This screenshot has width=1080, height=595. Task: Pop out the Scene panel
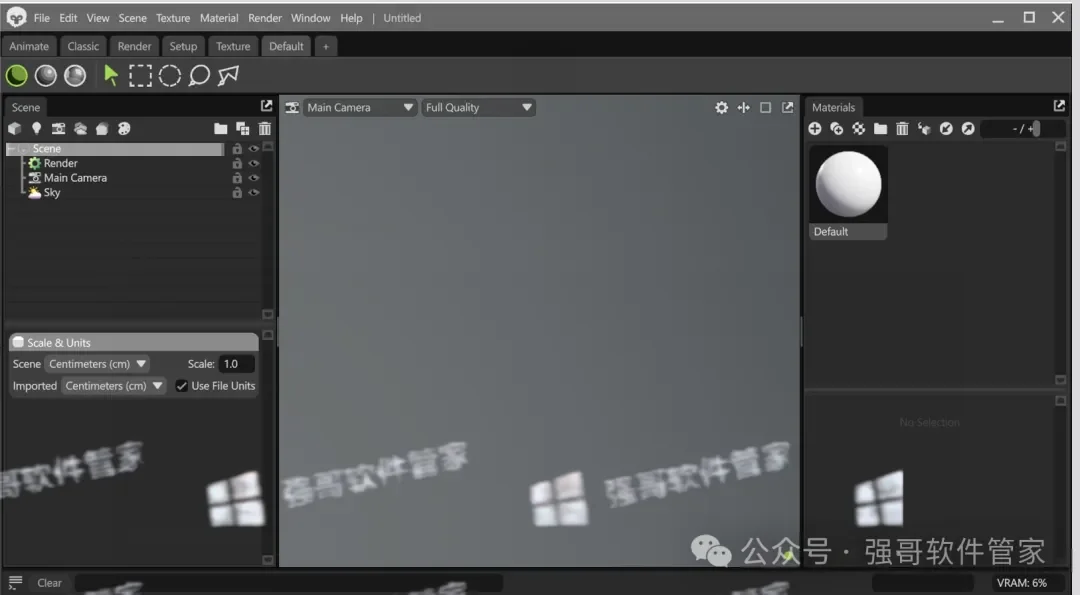point(267,105)
